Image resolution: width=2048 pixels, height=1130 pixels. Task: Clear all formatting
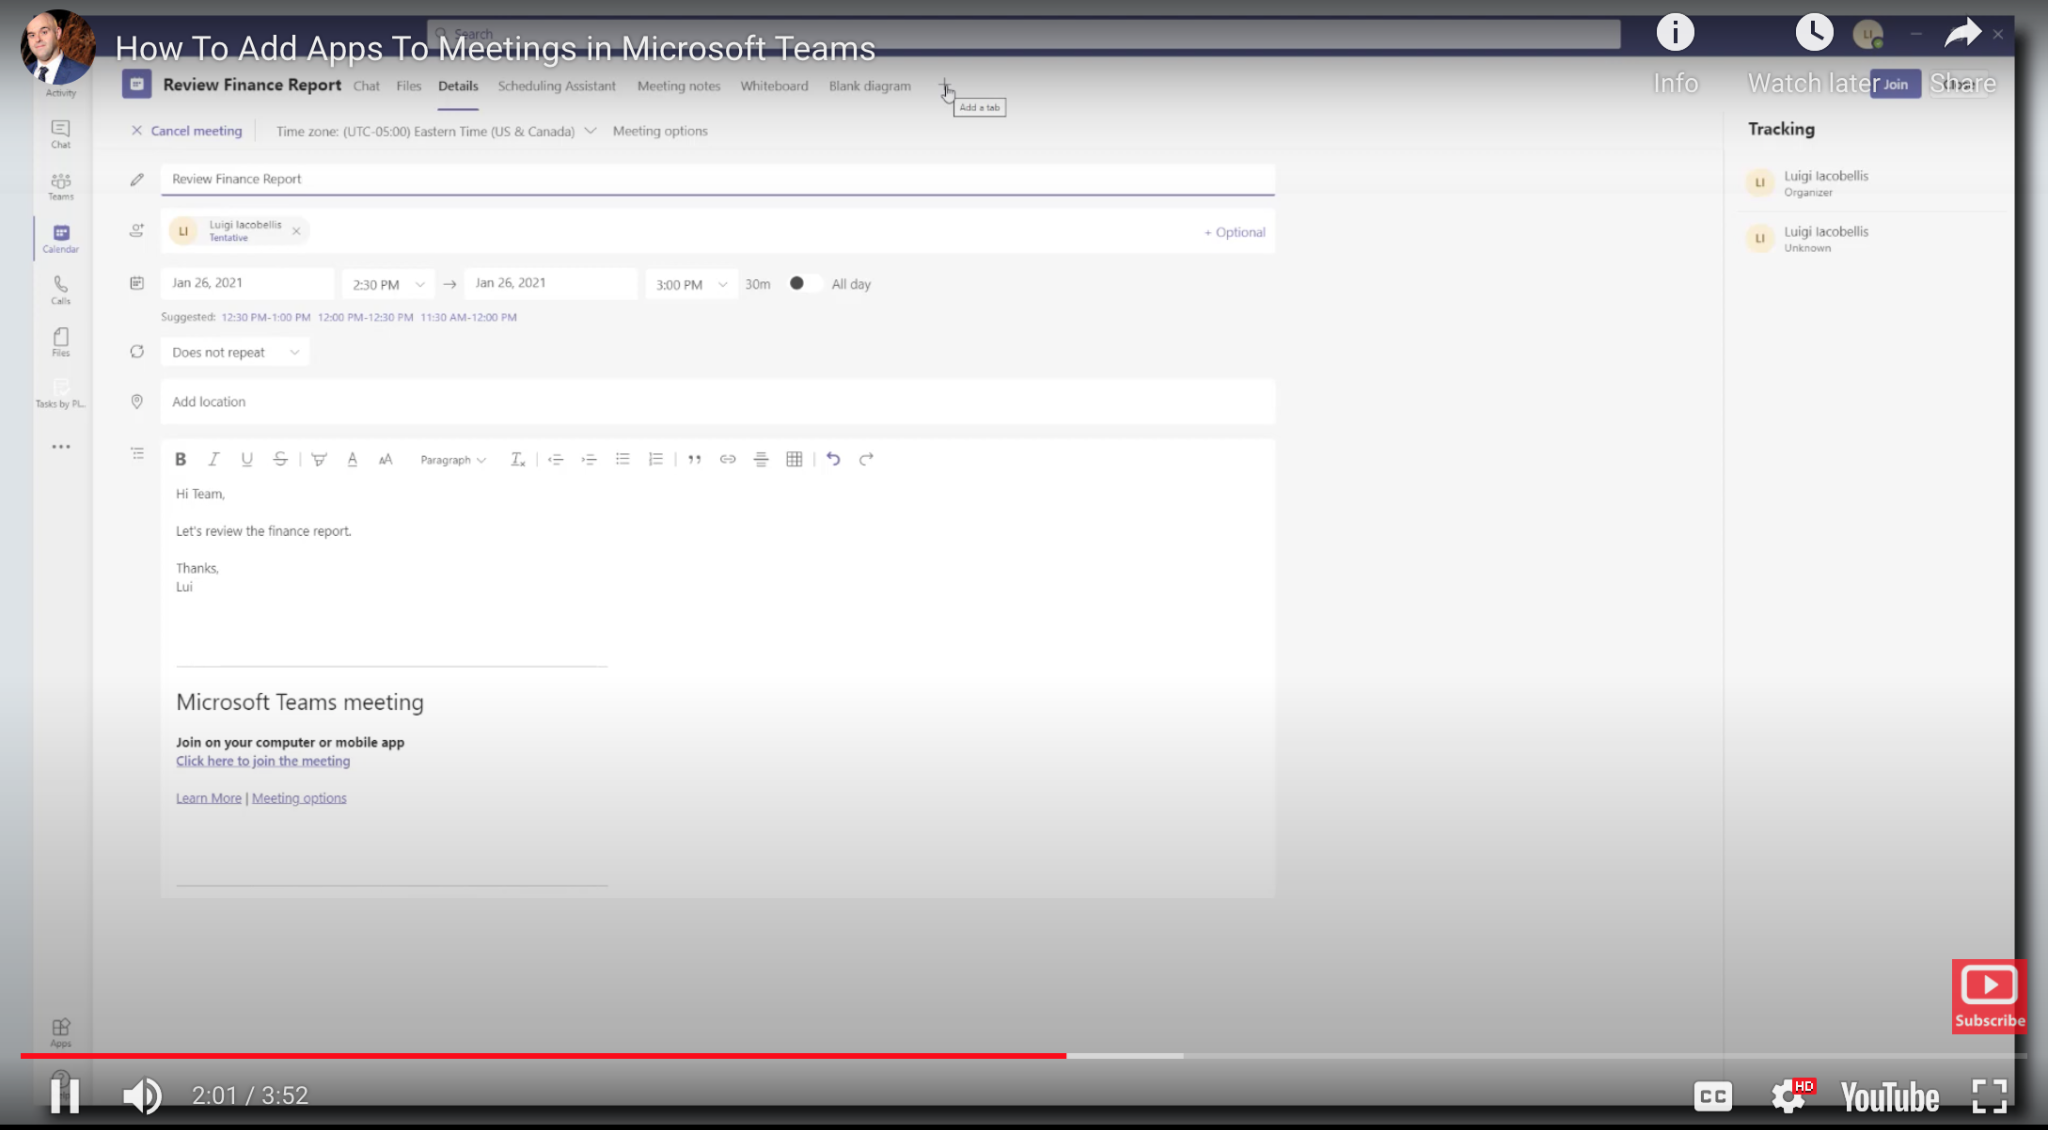click(x=517, y=459)
